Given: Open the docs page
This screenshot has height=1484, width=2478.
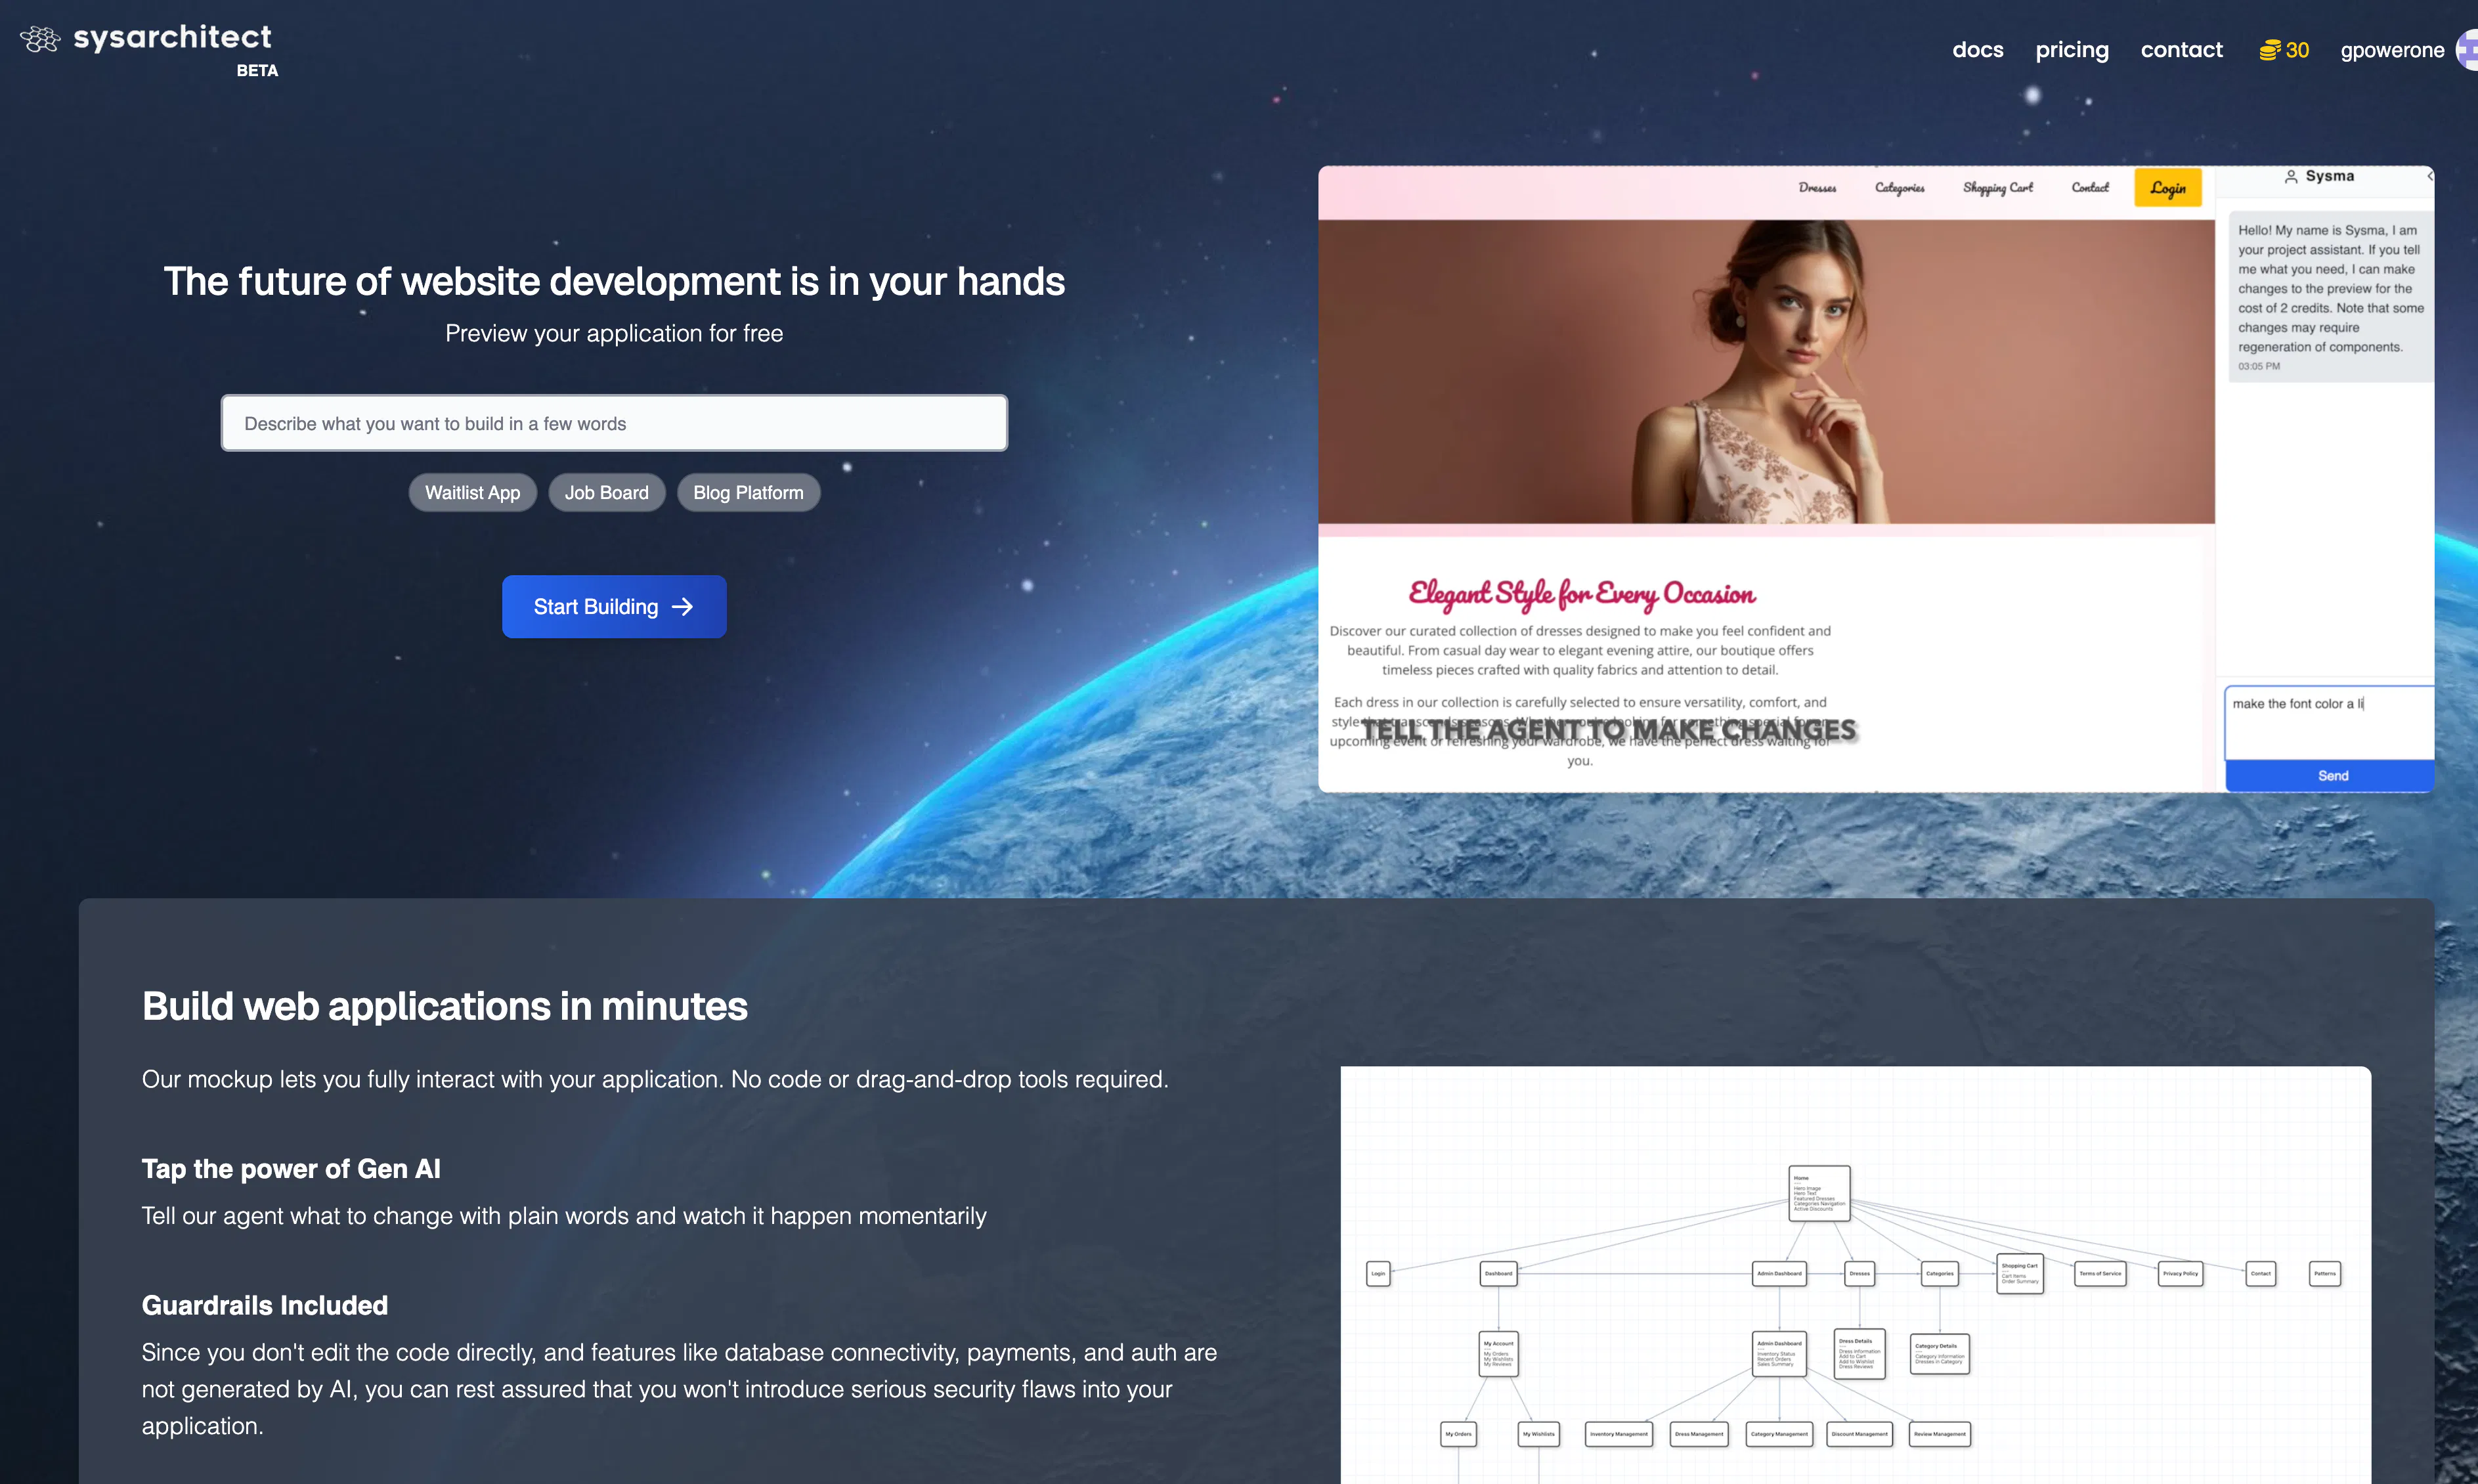Looking at the screenshot, I should click(x=1977, y=50).
